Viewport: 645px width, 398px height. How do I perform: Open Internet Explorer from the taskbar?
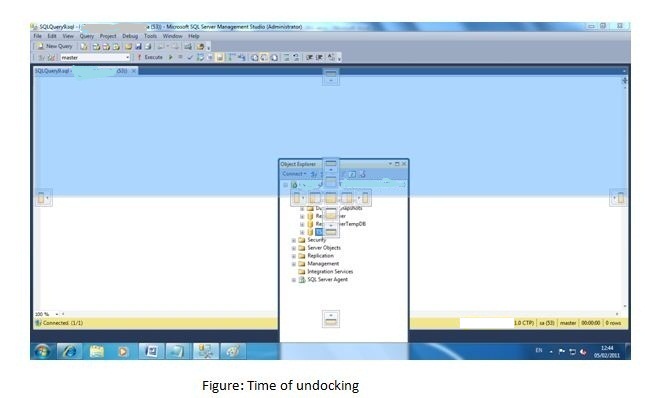[70, 352]
